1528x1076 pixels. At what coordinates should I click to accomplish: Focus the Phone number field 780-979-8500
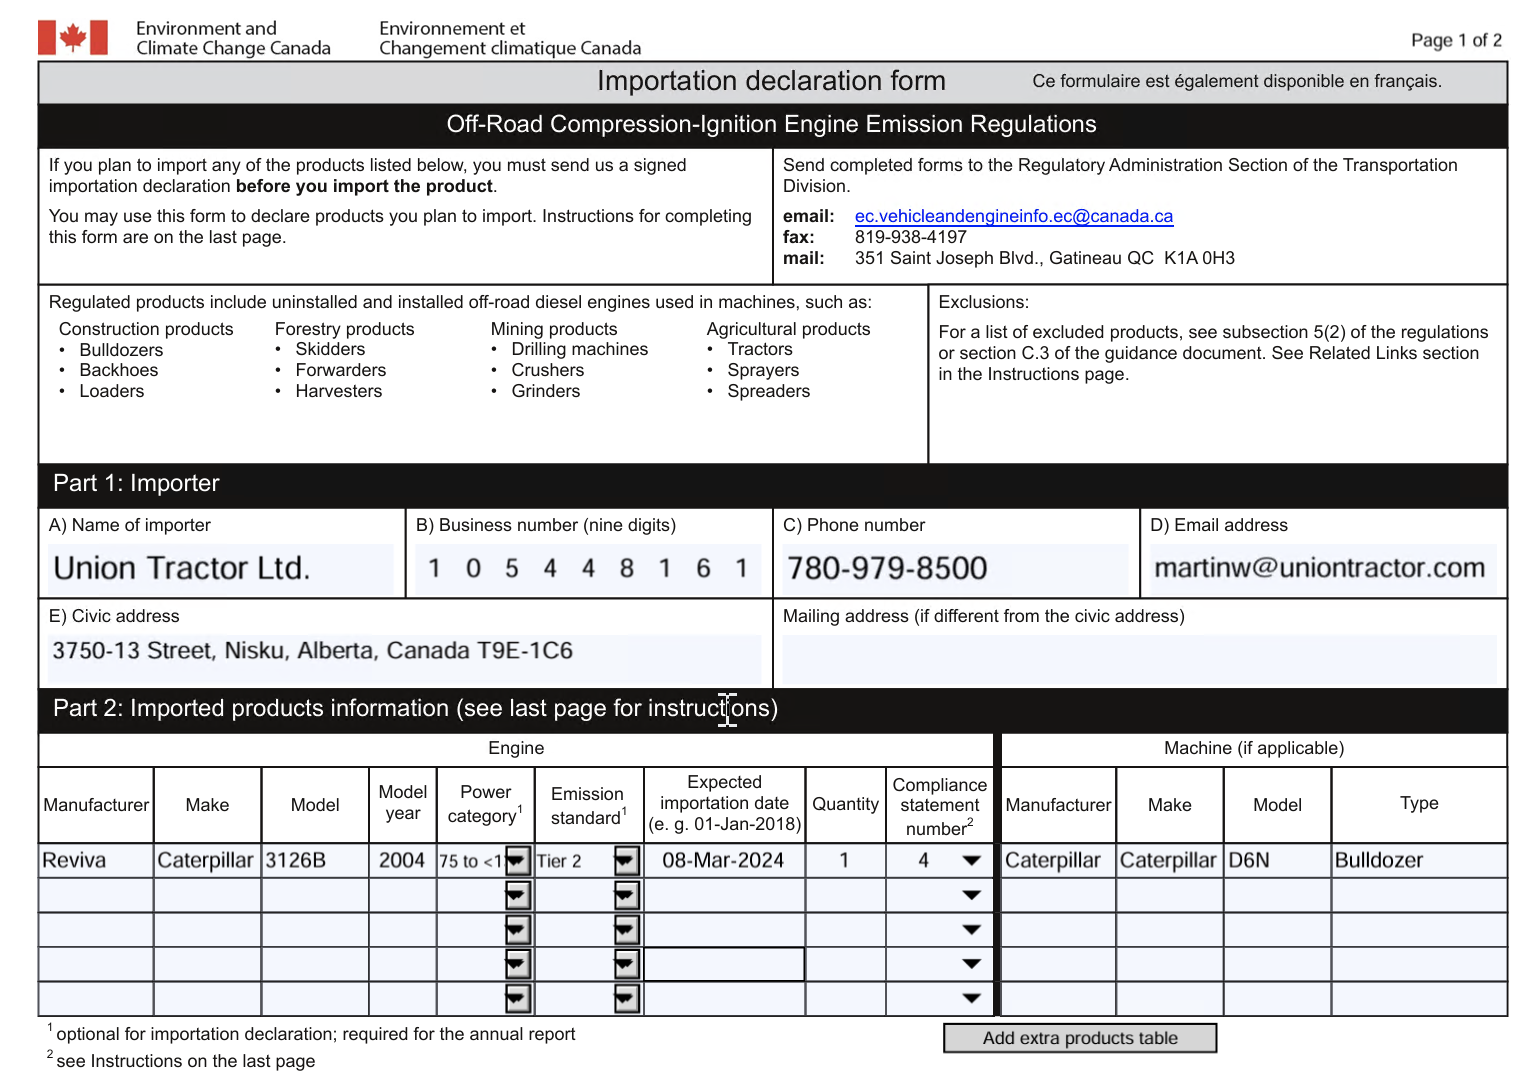955,568
